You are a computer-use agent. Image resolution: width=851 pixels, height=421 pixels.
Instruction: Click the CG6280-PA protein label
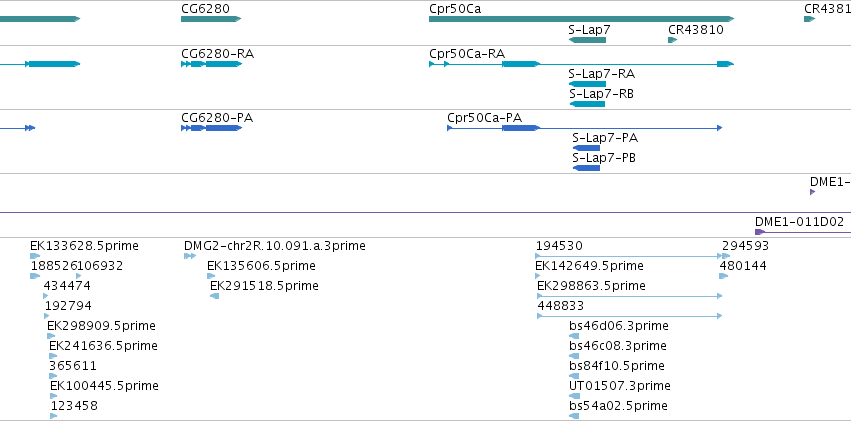(x=217, y=118)
